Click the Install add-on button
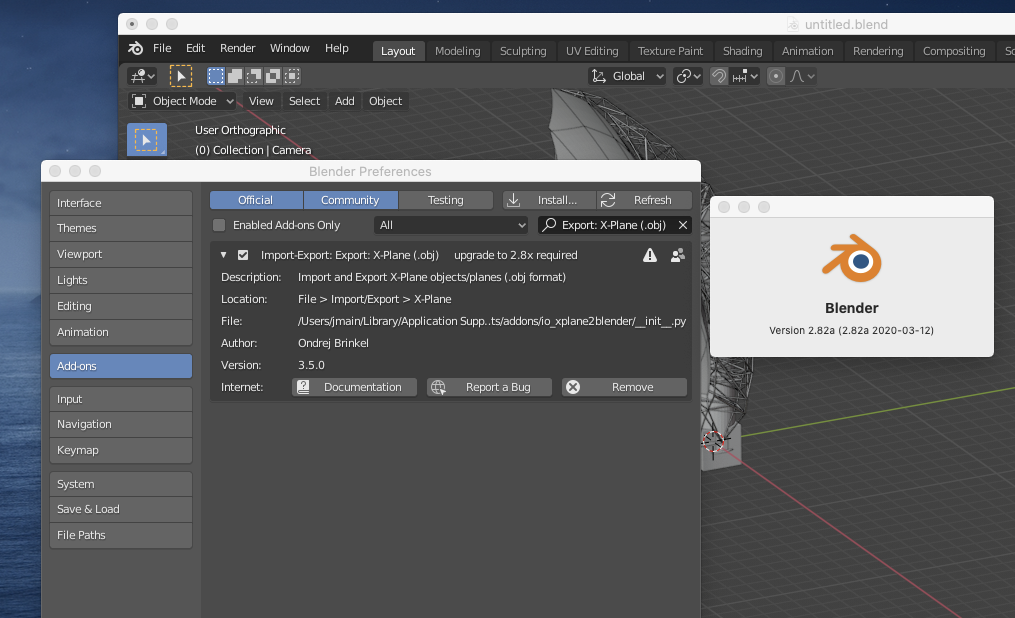Viewport: 1015px width, 618px height. (x=549, y=200)
